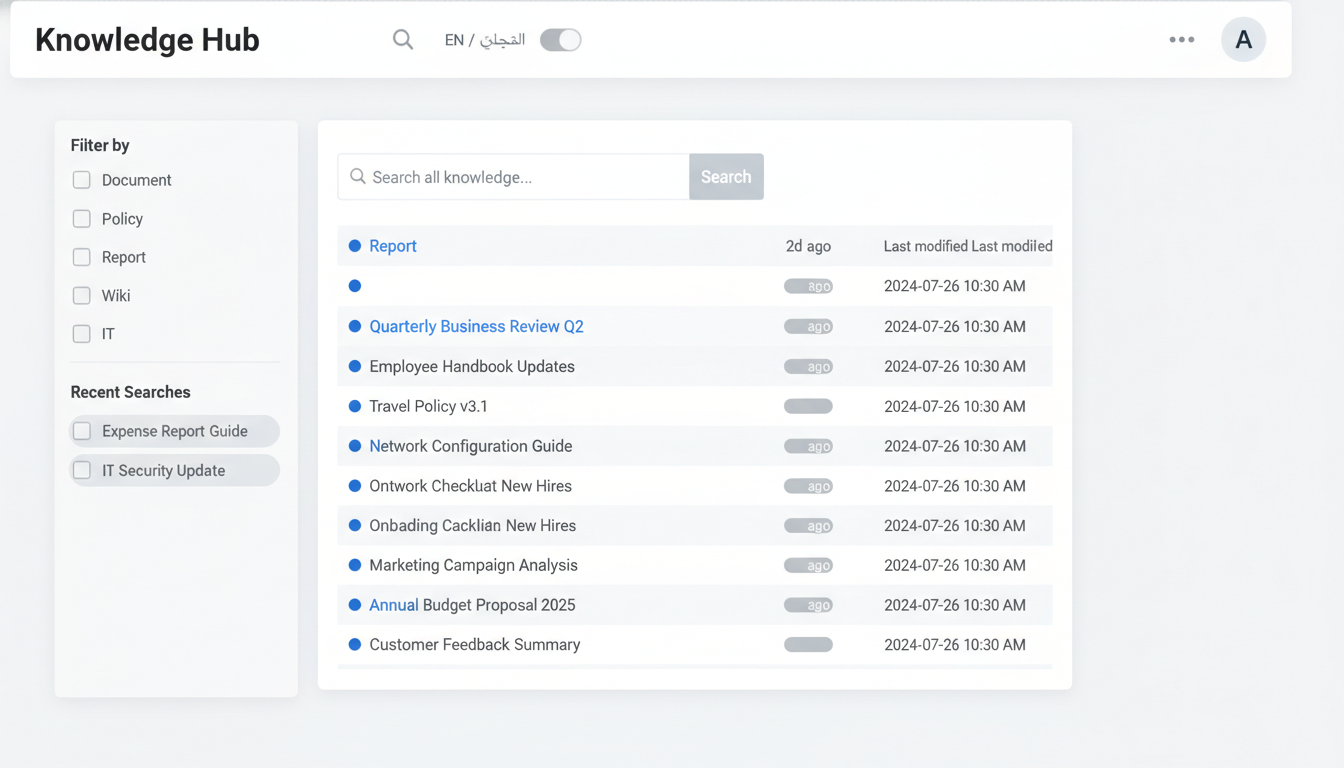Click the Search button
Screen dimensions: 1344x768
pos(726,177)
